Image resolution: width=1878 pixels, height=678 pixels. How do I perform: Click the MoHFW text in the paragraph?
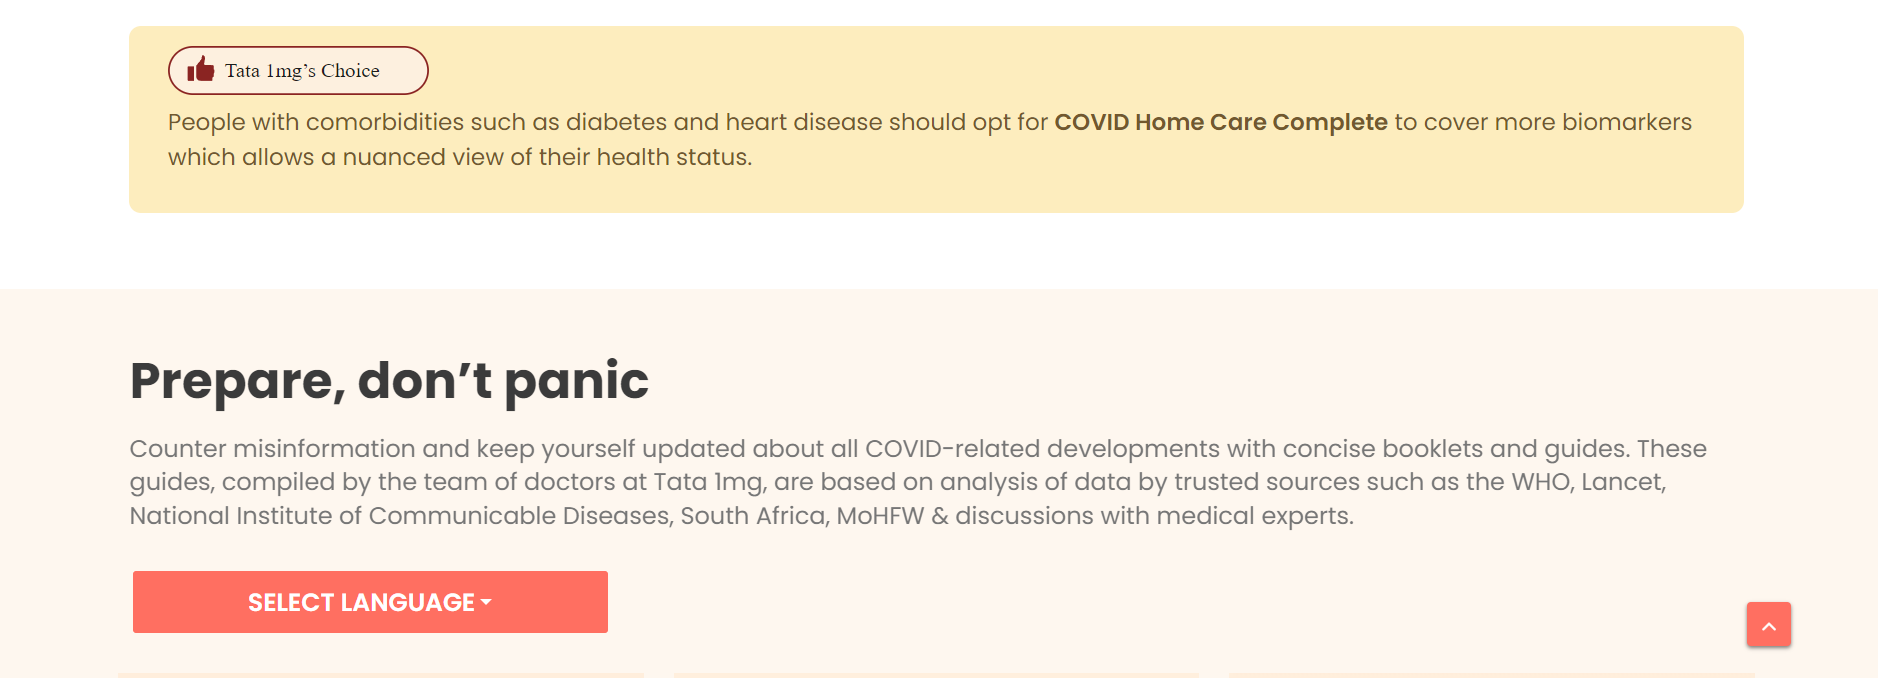(x=880, y=516)
